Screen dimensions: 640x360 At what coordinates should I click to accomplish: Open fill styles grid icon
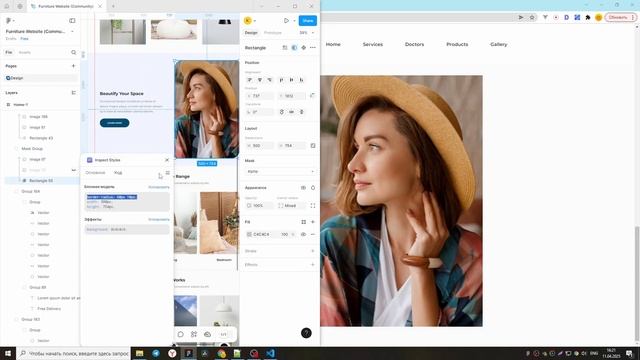pyautogui.click(x=304, y=222)
